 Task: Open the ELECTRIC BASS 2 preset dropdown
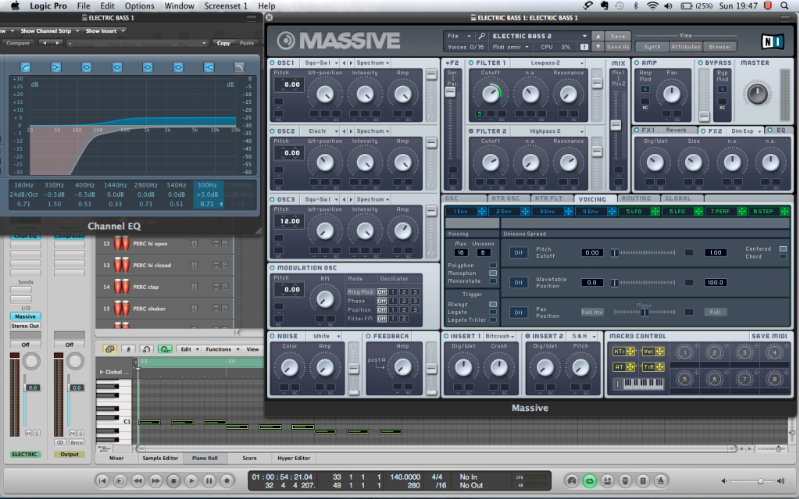tap(539, 36)
